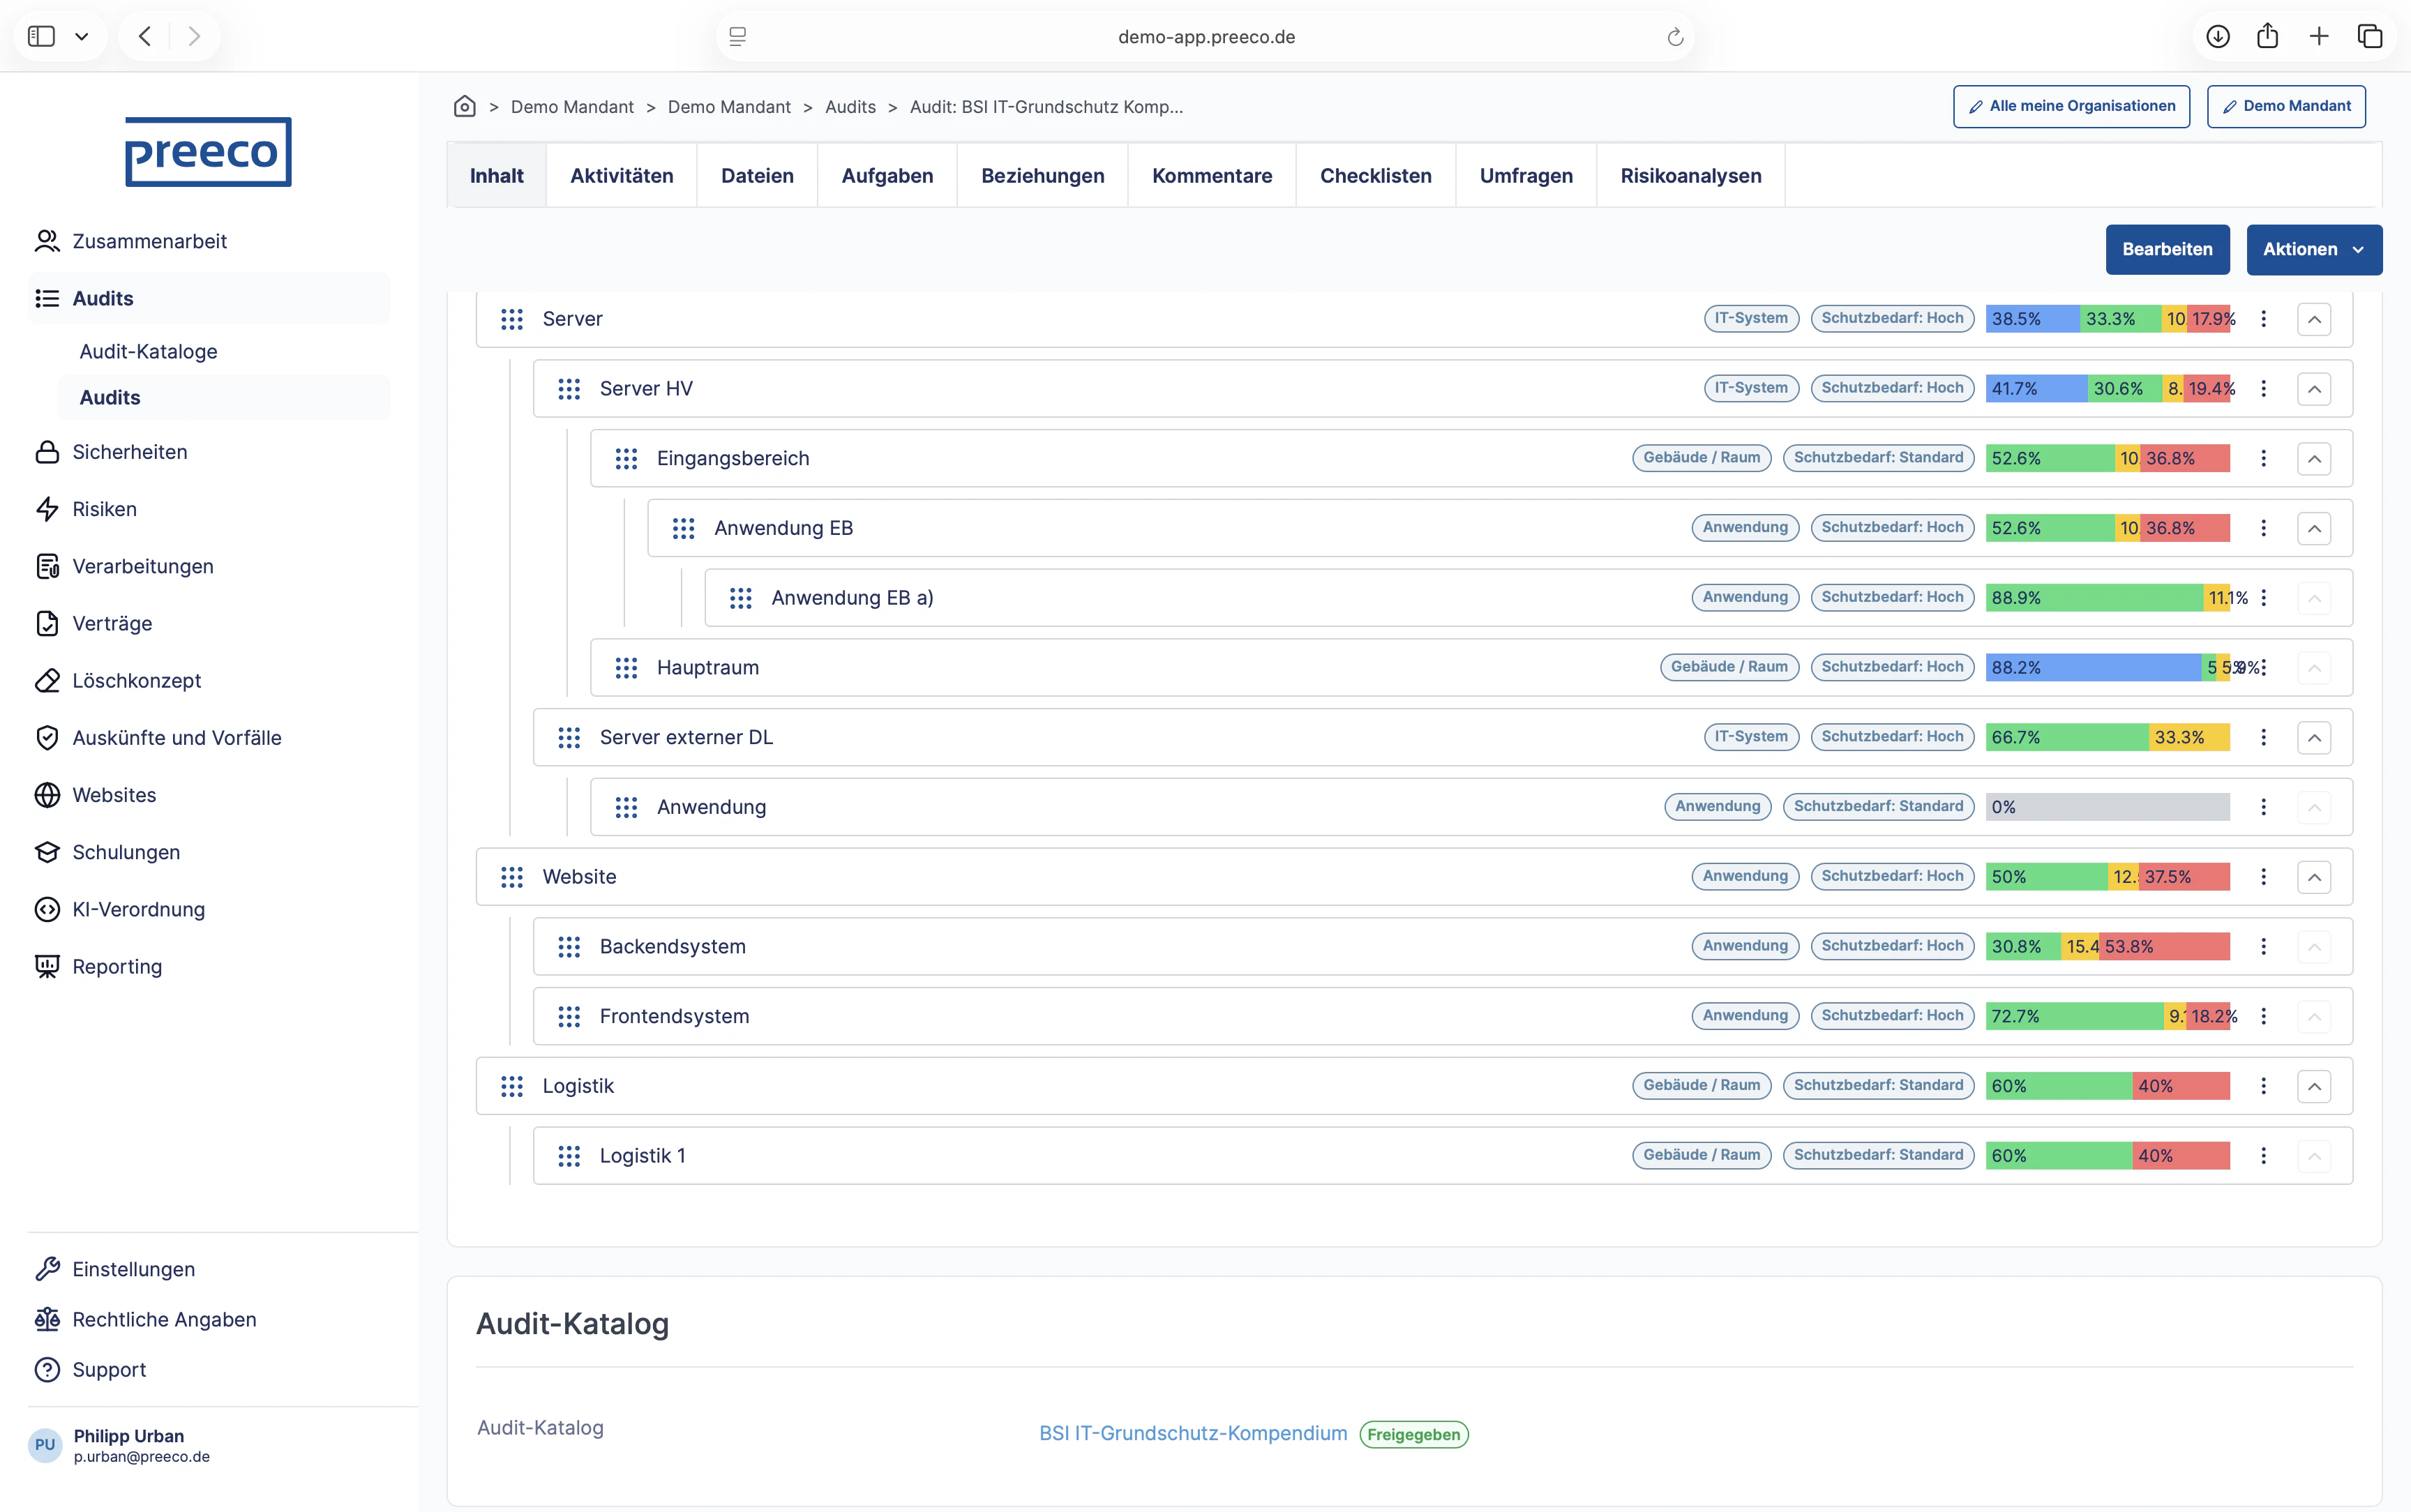Select the Sicherheiten lock icon
This screenshot has height=1512, width=2411.
point(47,451)
